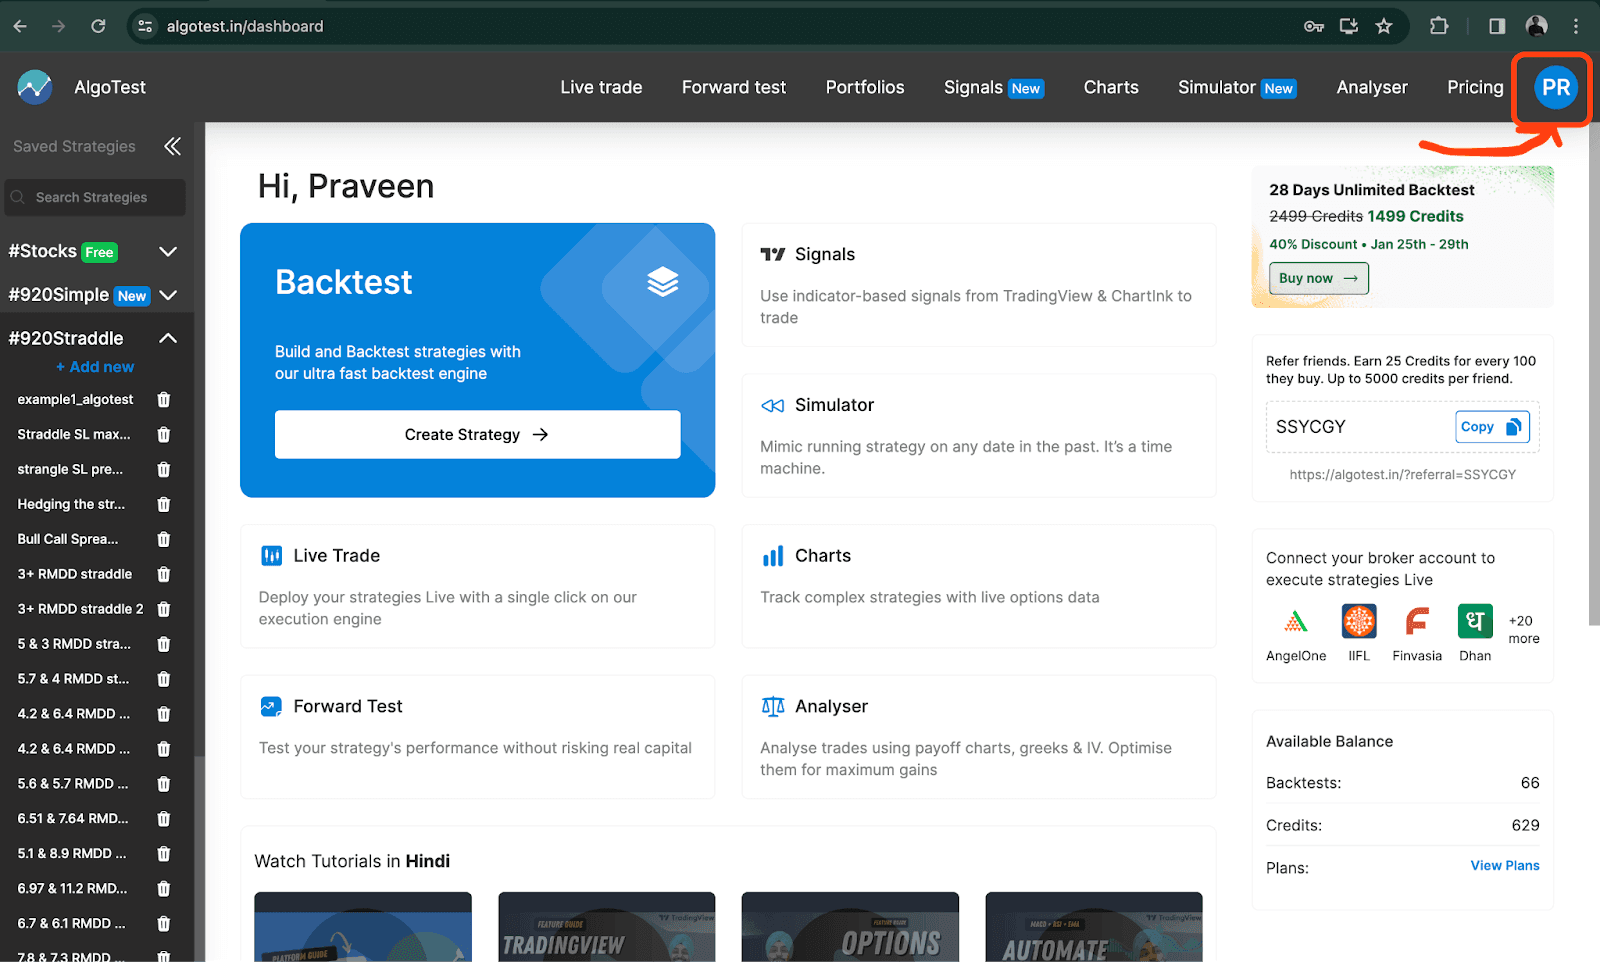Screen dimensions: 1600x962
Task: Click the Dhan broker icon
Action: click(1475, 622)
